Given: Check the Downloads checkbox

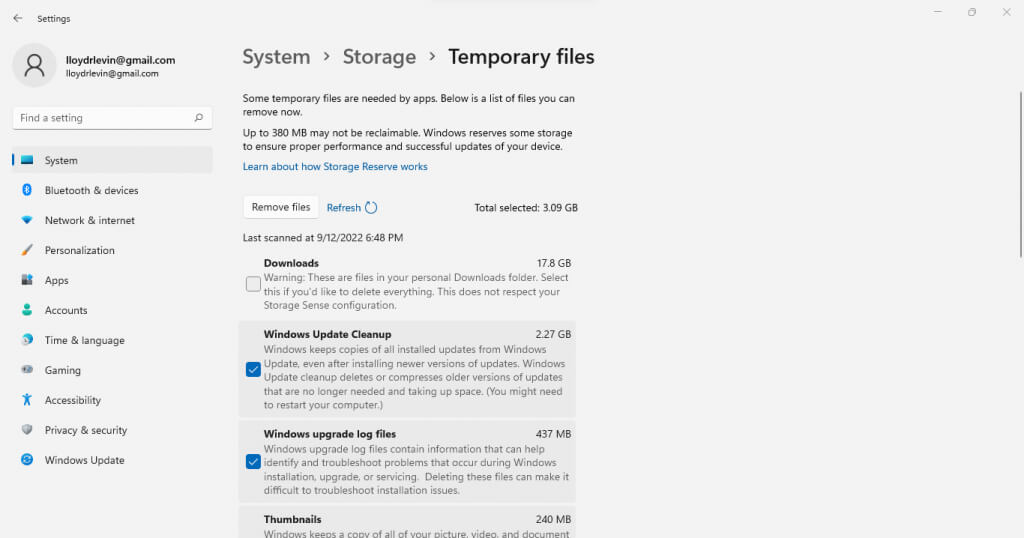Looking at the screenshot, I should pyautogui.click(x=253, y=284).
